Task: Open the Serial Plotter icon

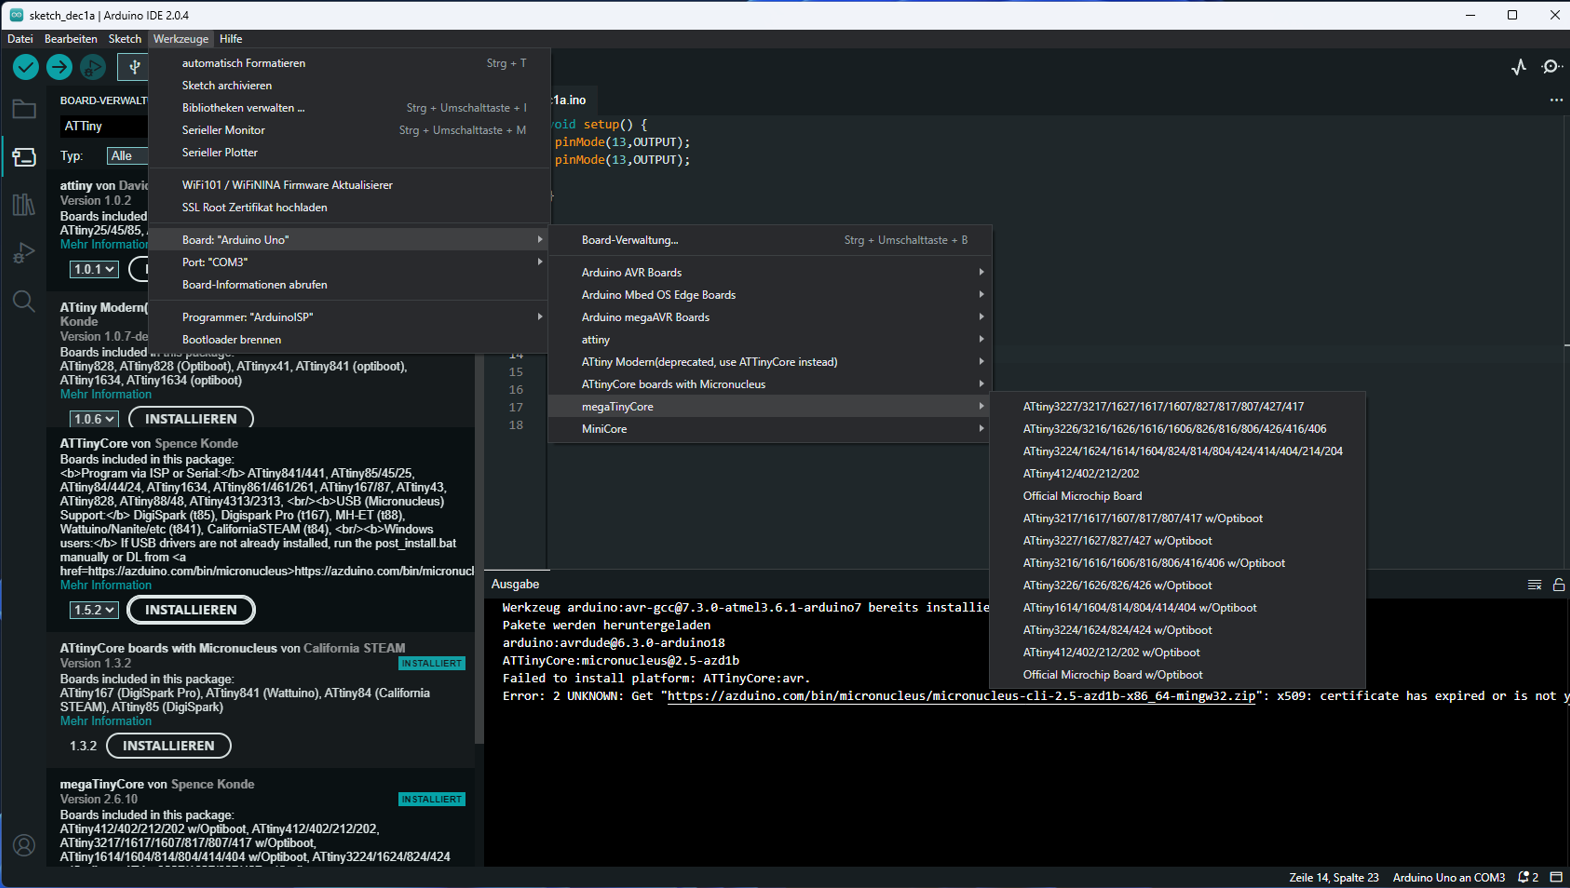Action: point(1519,67)
